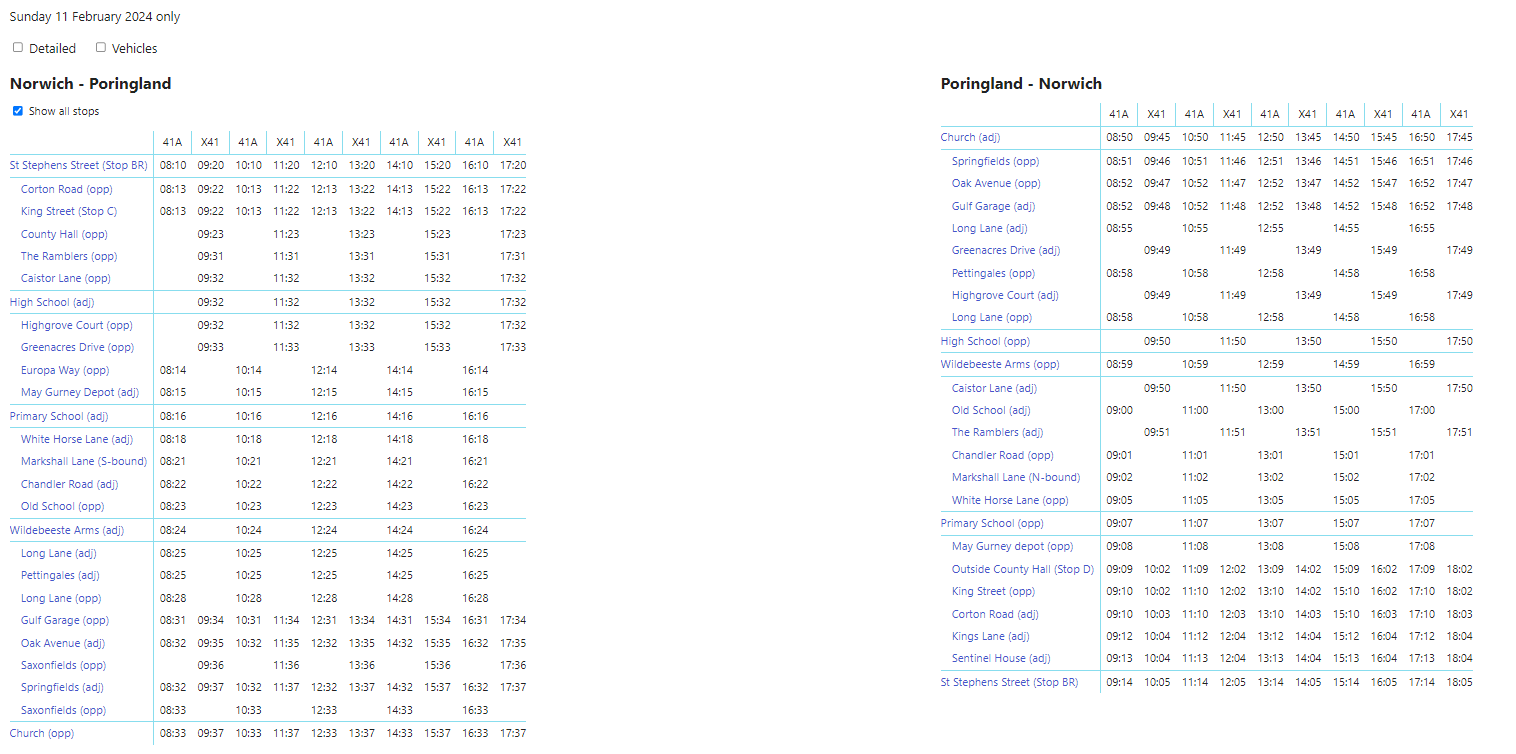Open the Primary School (adj) stop link

coord(59,416)
